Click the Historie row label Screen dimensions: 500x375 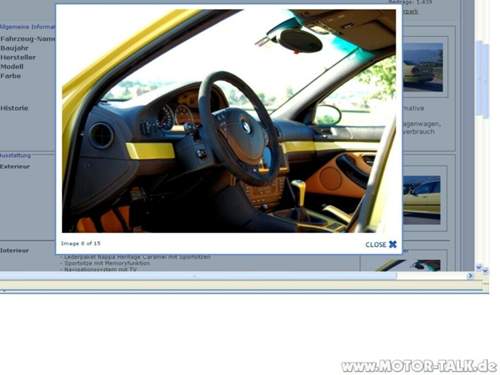[14, 108]
